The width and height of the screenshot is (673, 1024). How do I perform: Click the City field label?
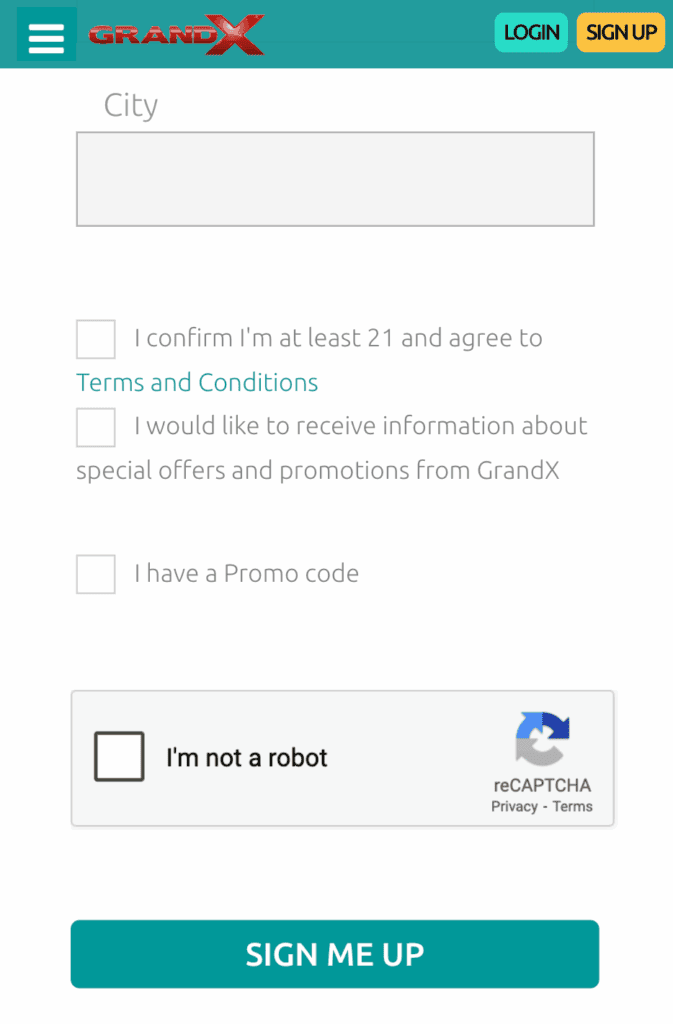tap(131, 105)
